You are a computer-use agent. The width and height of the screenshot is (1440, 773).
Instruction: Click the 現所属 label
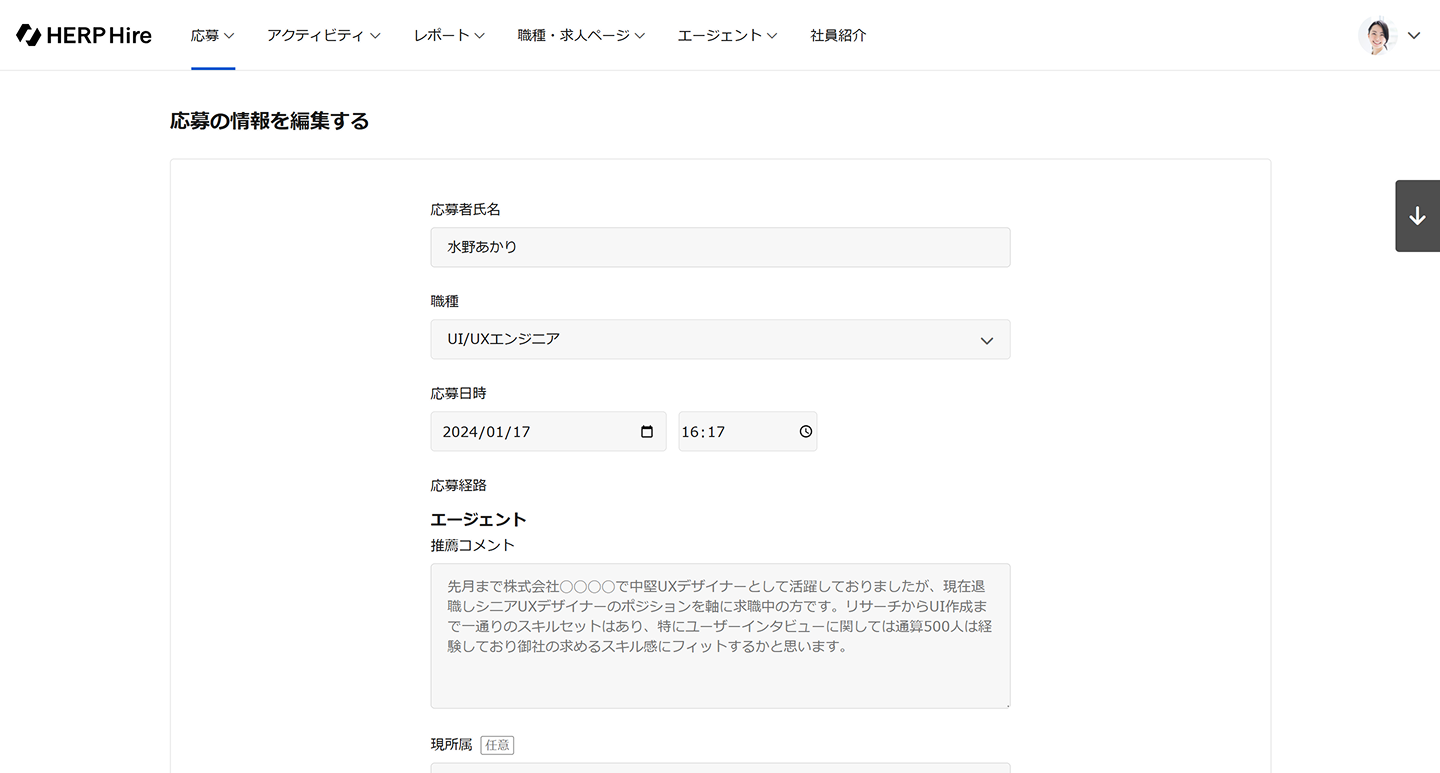452,745
